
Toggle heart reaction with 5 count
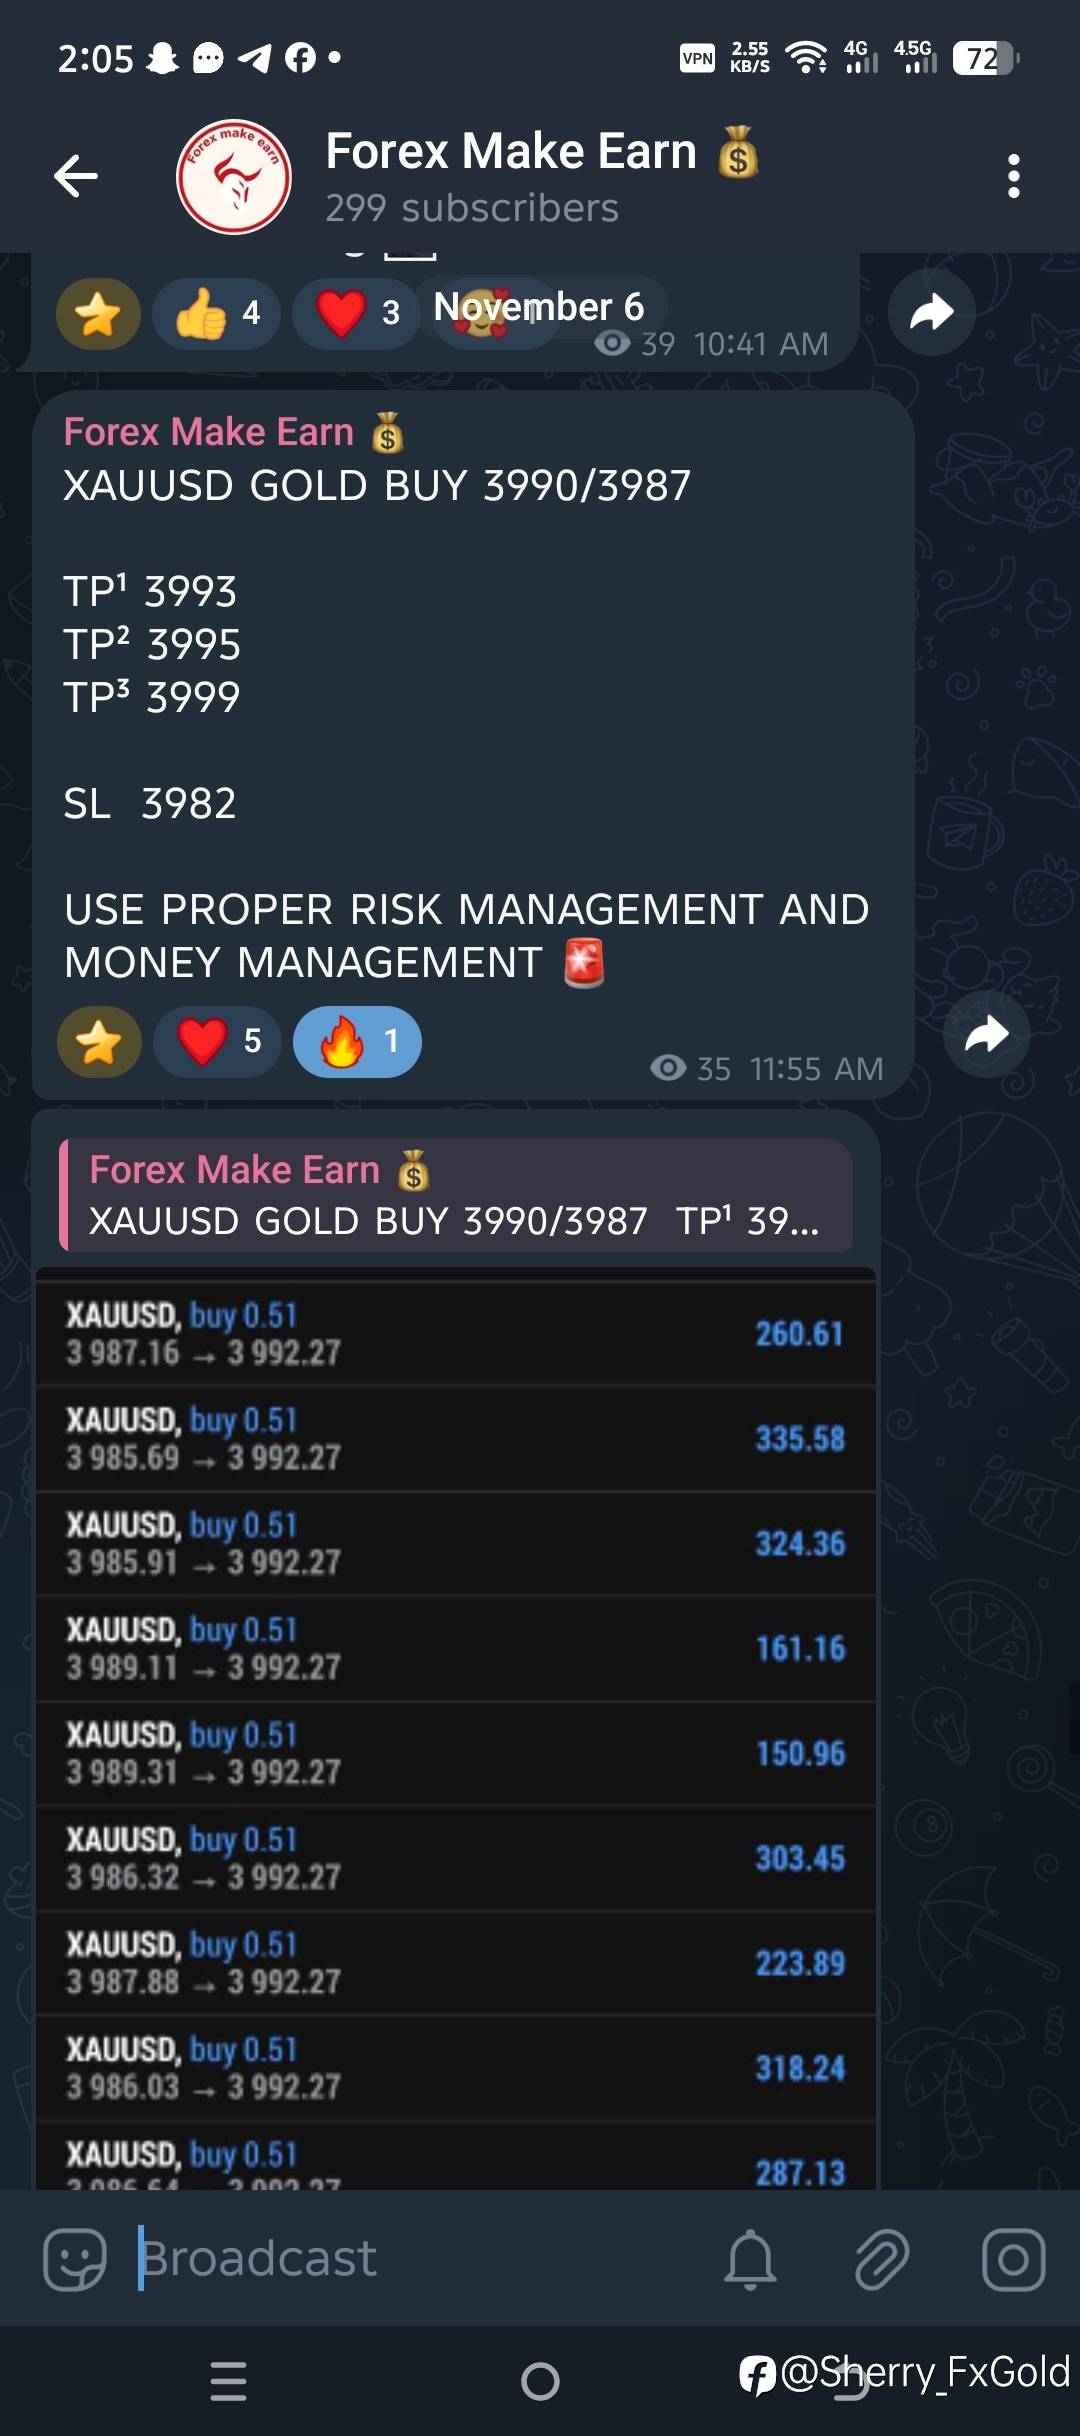(218, 1041)
